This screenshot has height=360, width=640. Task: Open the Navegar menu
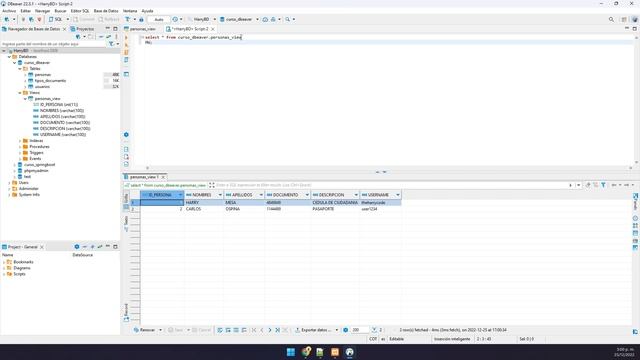point(42,11)
